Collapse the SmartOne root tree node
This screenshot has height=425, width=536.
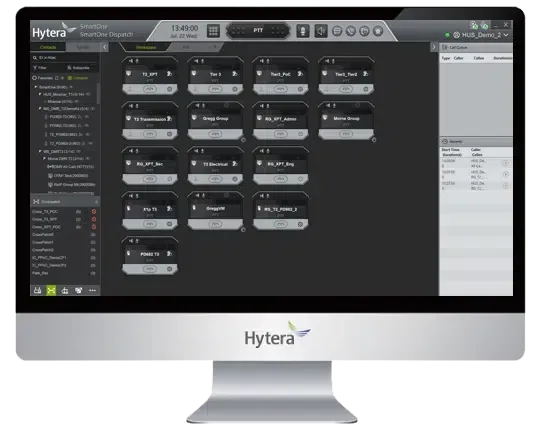tap(36, 87)
